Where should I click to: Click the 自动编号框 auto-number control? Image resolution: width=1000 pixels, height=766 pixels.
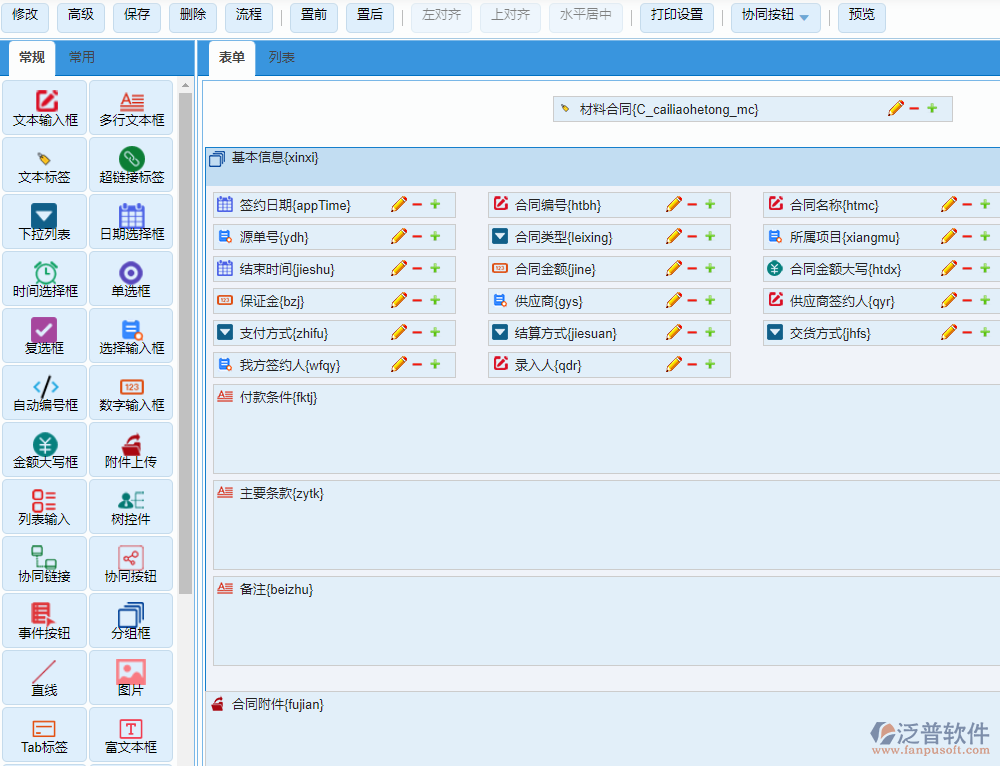tap(45, 393)
